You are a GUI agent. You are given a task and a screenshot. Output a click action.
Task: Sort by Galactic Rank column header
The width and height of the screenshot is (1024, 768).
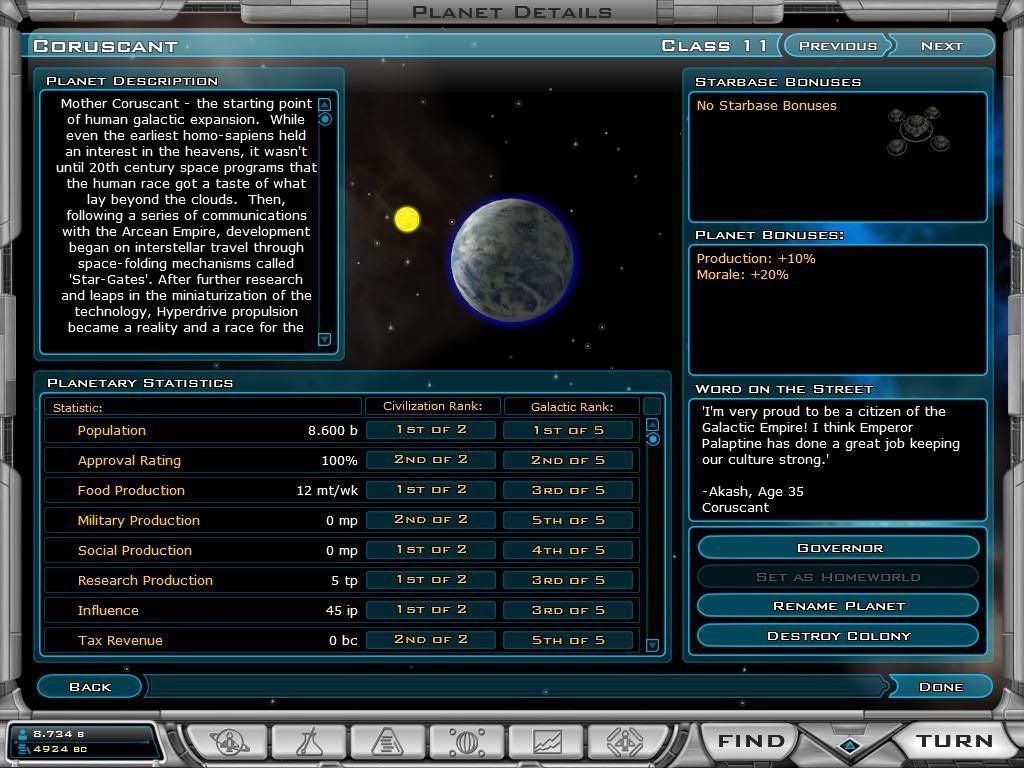click(x=571, y=406)
